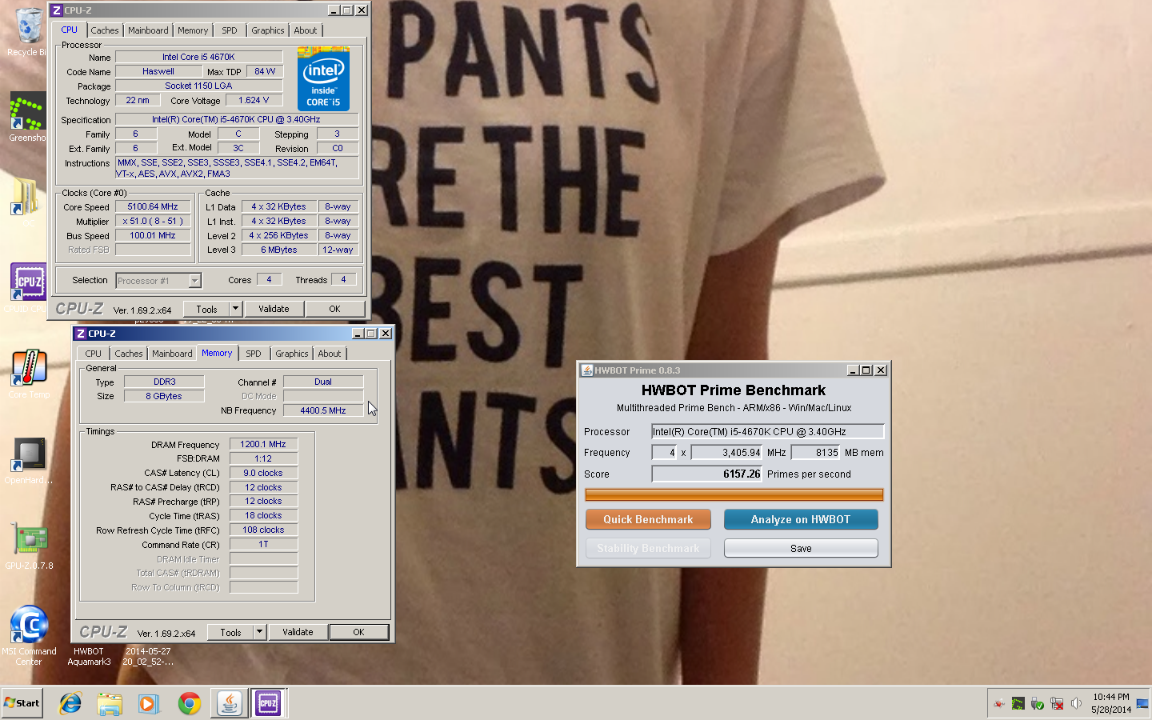Expand Tools dropdown arrow in lower CPU-Z window
1152x720 pixels.
(259, 633)
